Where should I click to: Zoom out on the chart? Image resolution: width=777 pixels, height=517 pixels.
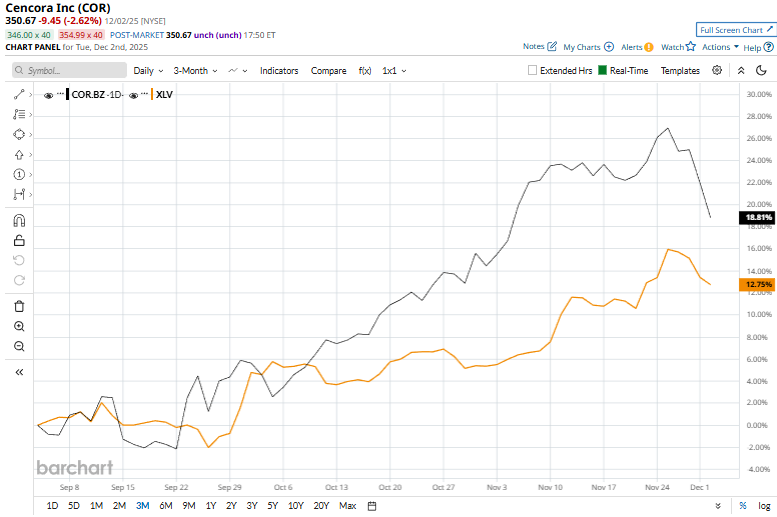19,346
